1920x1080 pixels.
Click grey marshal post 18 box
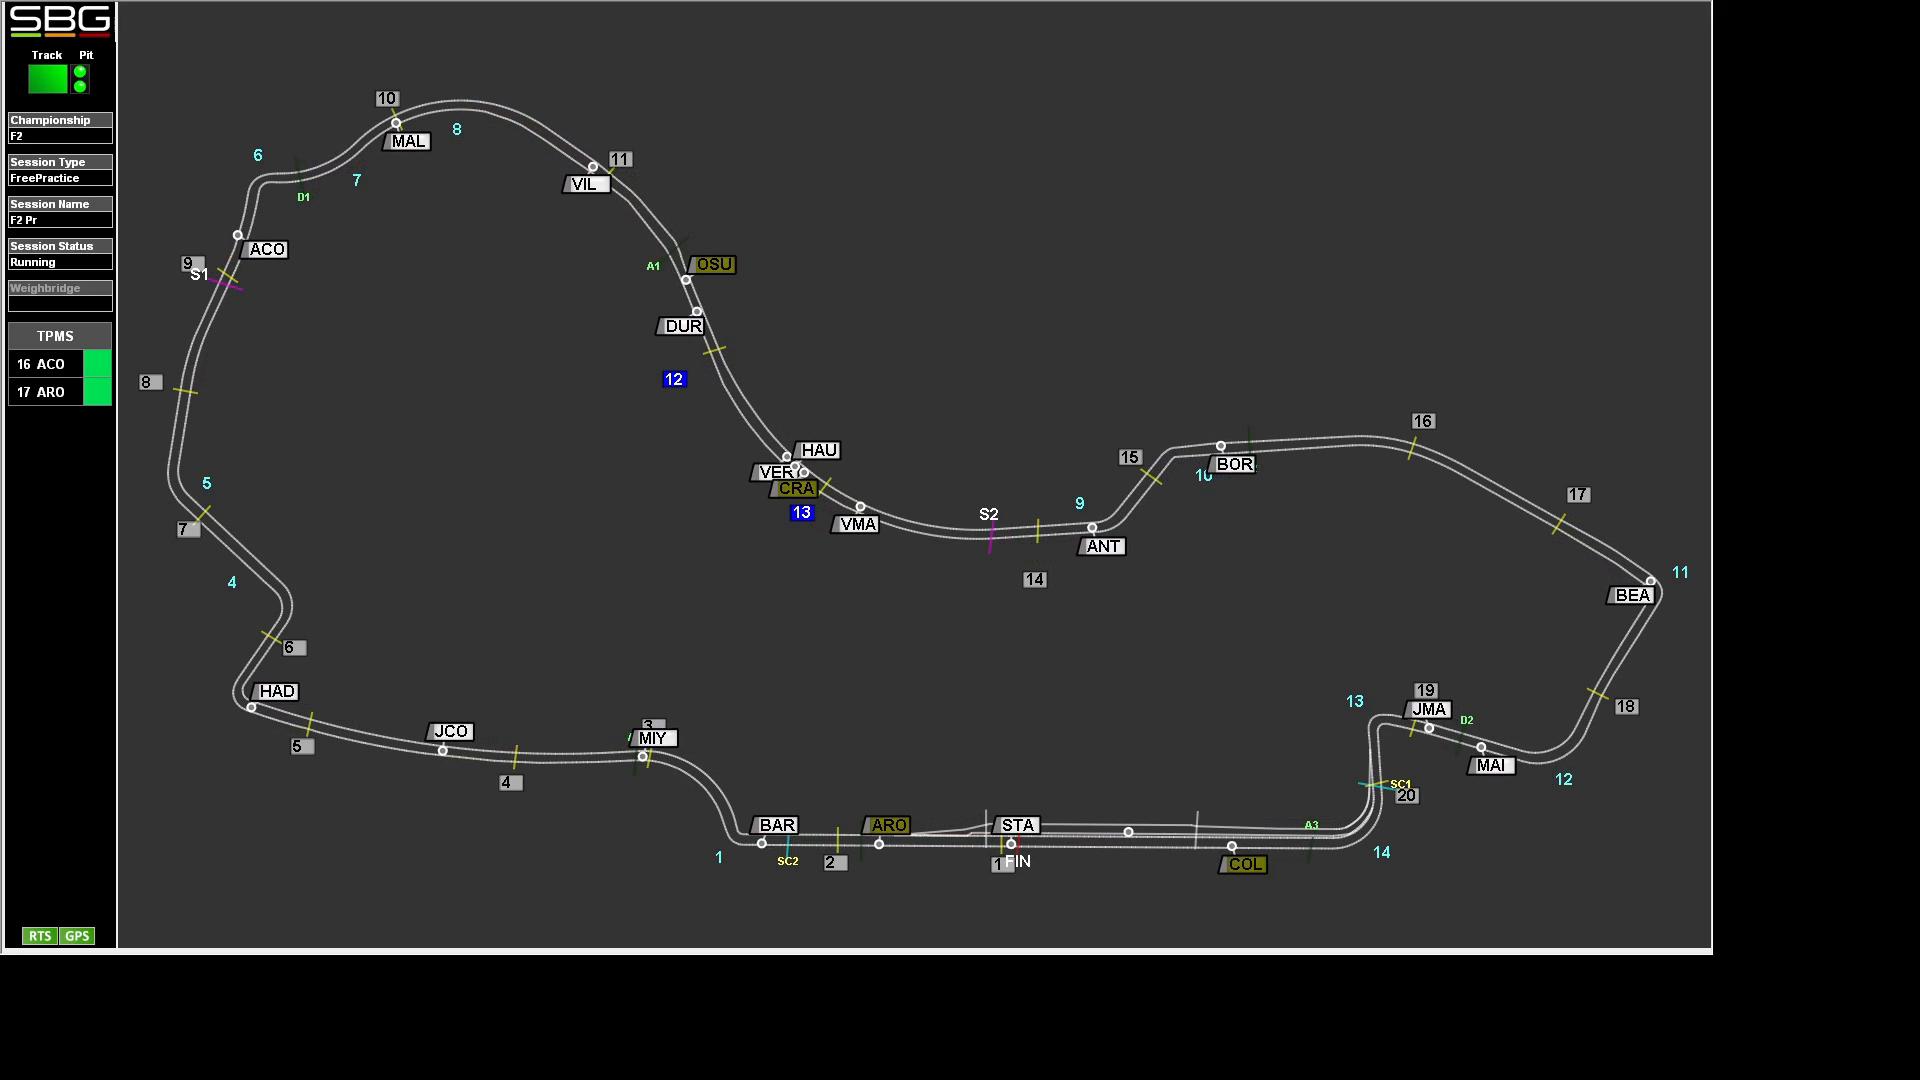[1626, 706]
